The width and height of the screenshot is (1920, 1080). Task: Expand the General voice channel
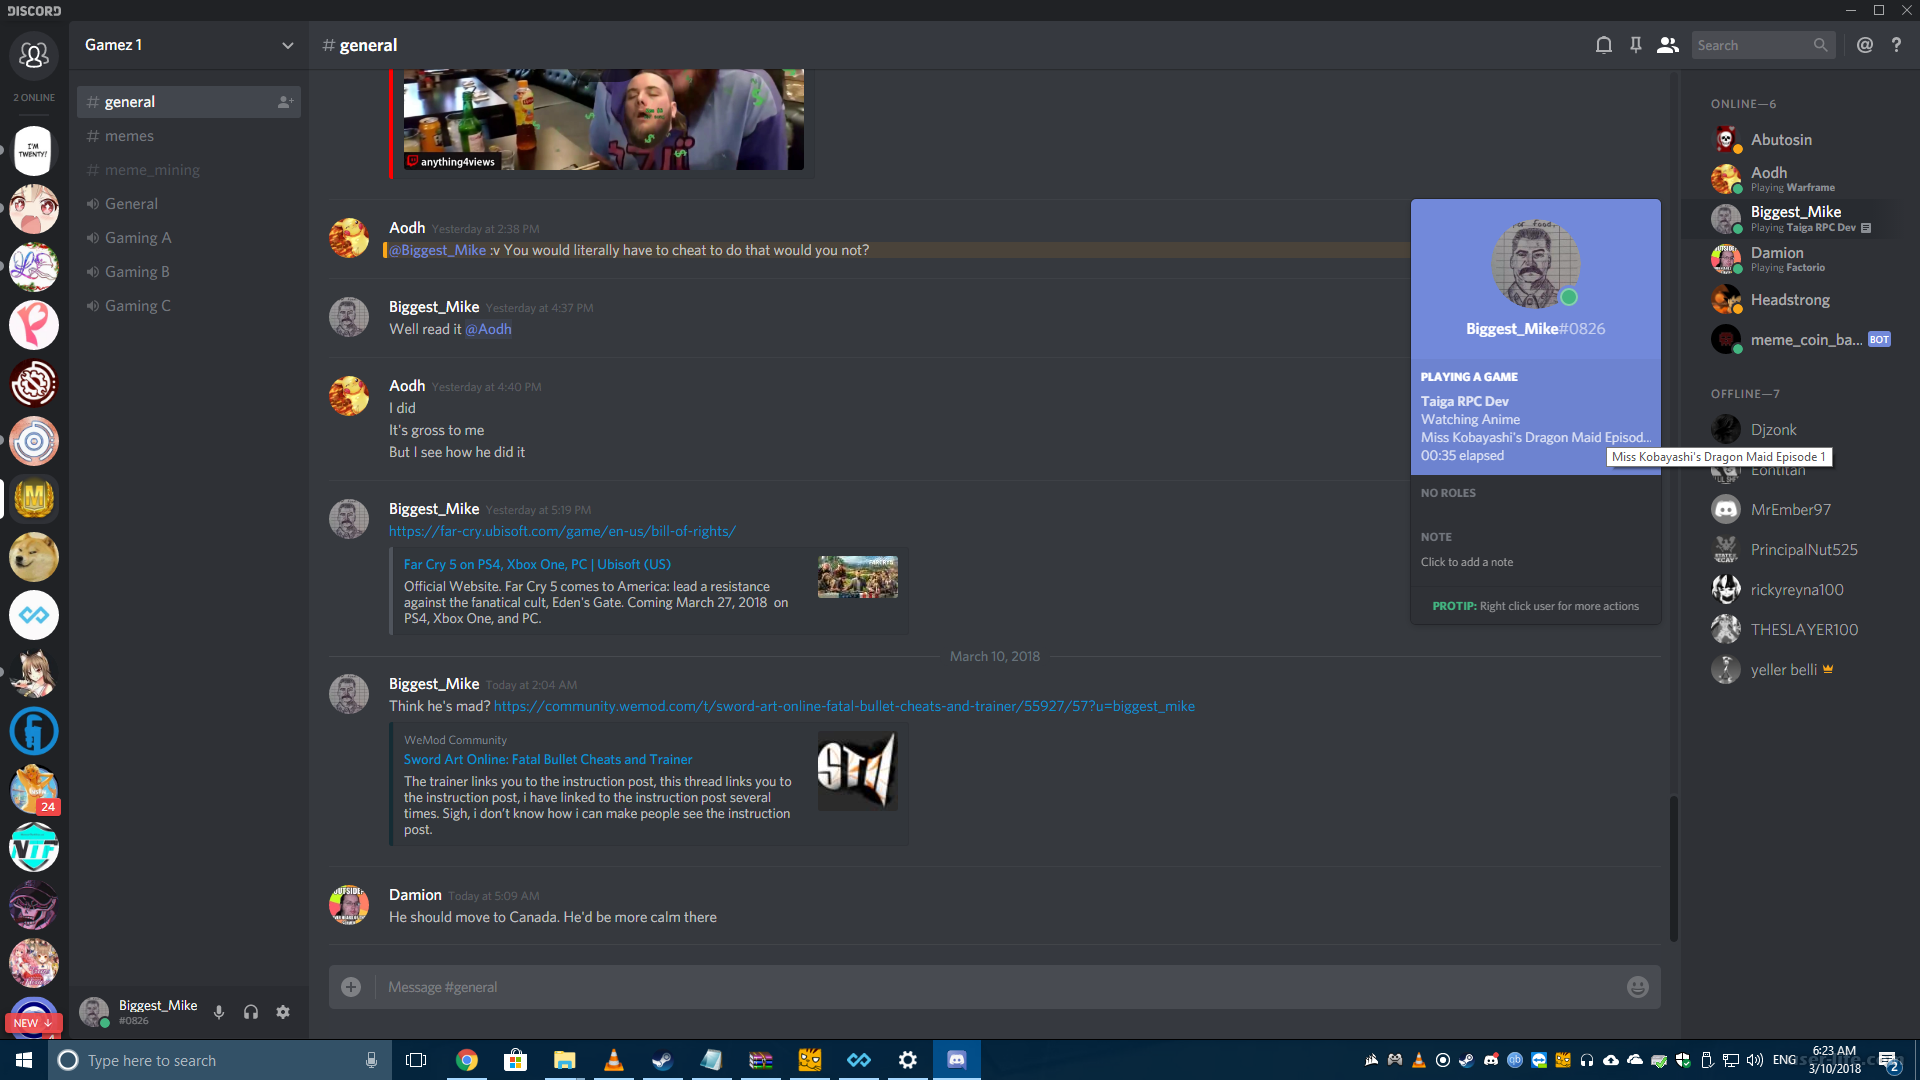[131, 203]
